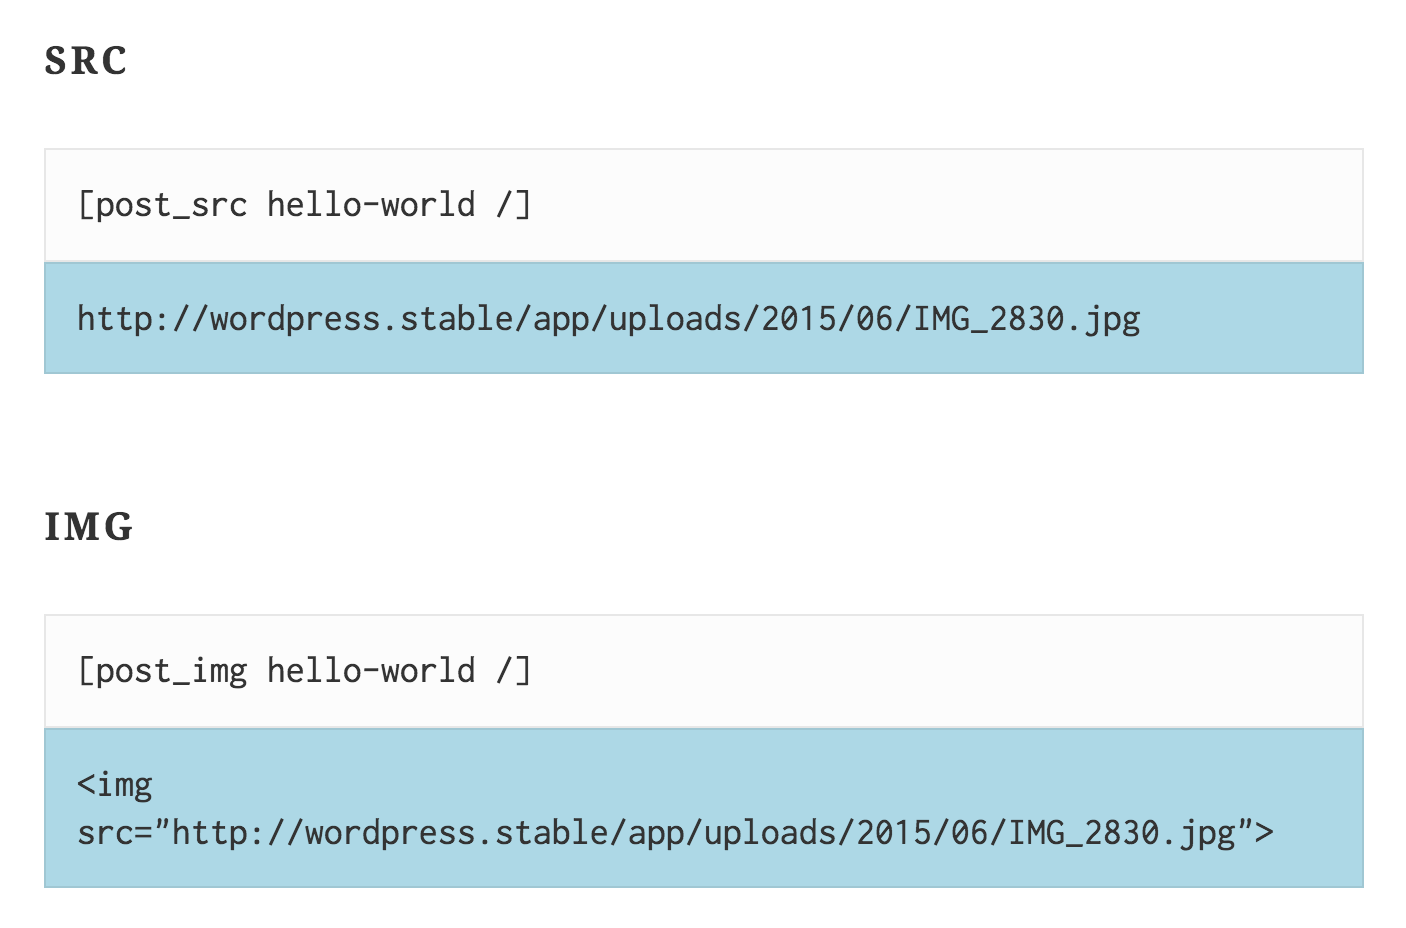Click the IMG heading
The width and height of the screenshot is (1406, 928).
point(89,527)
